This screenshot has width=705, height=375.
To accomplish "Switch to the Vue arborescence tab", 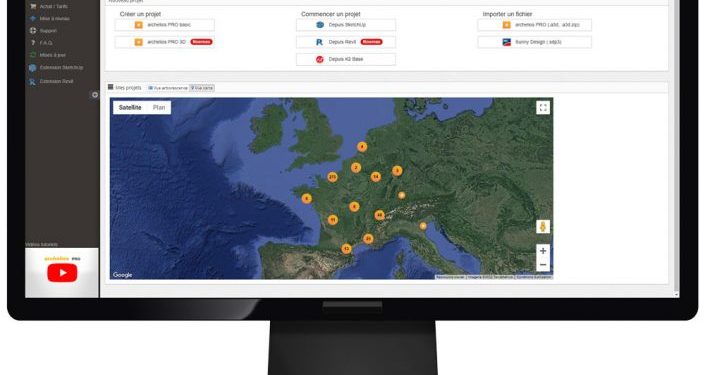I will pos(168,88).
